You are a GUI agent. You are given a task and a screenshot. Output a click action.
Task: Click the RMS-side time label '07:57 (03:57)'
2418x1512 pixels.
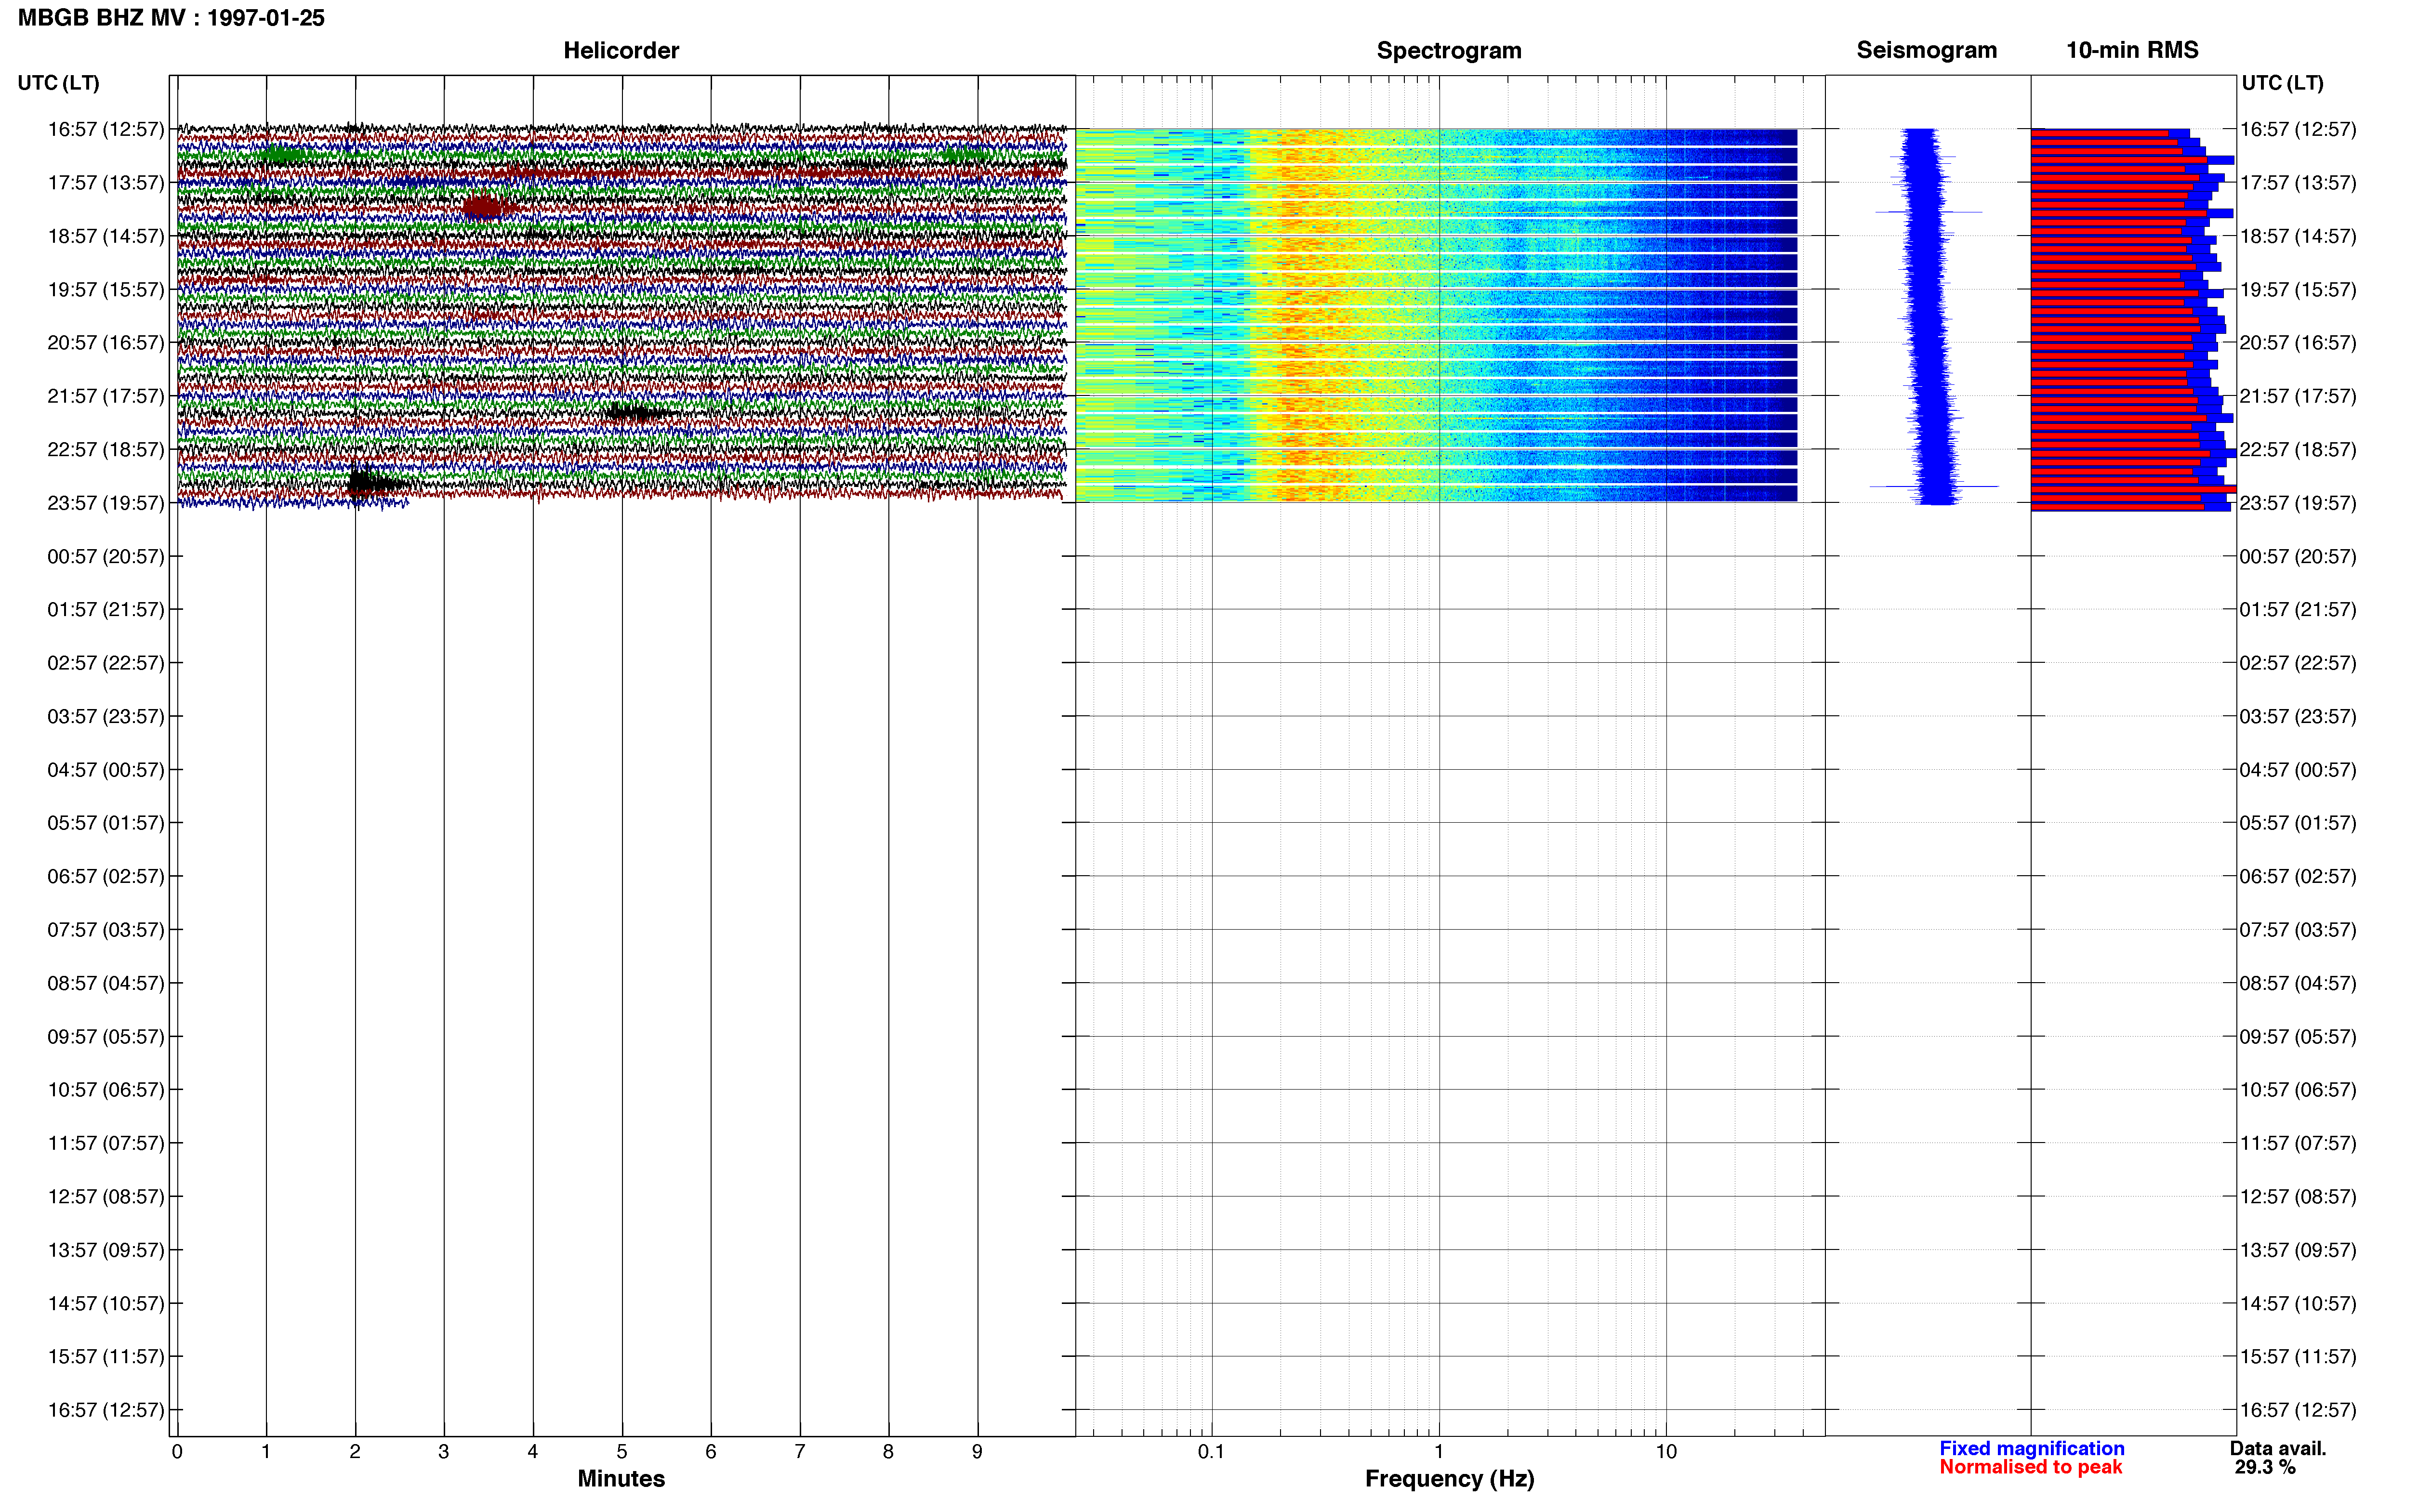pyautogui.click(x=2298, y=929)
